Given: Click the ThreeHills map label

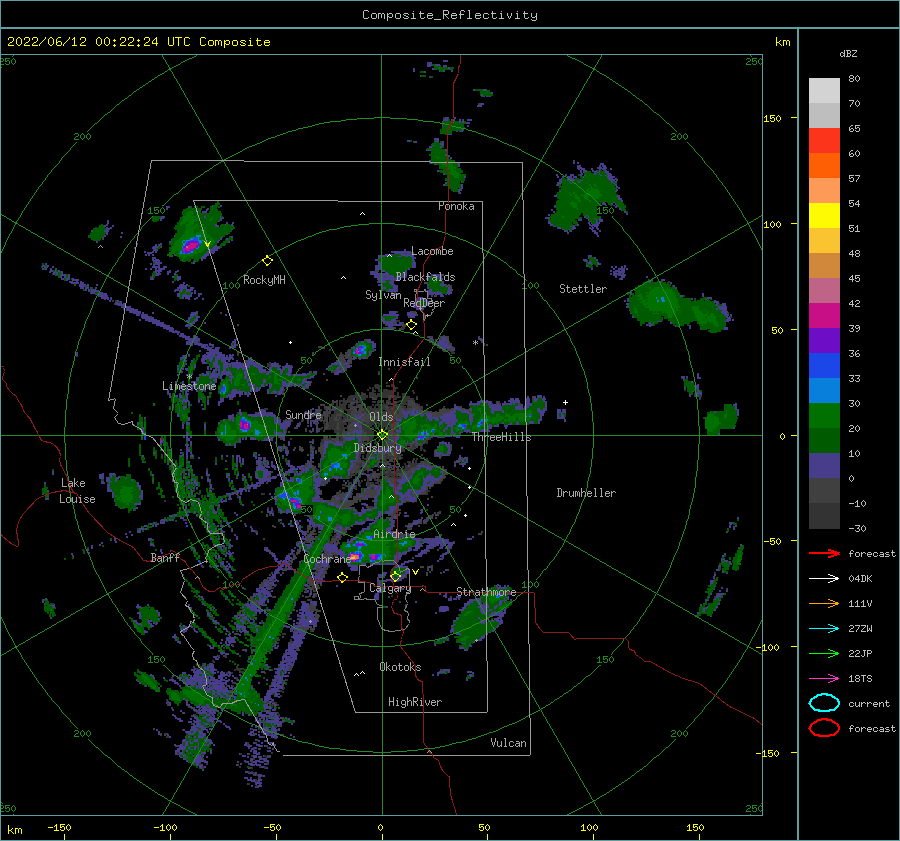Looking at the screenshot, I should [502, 437].
